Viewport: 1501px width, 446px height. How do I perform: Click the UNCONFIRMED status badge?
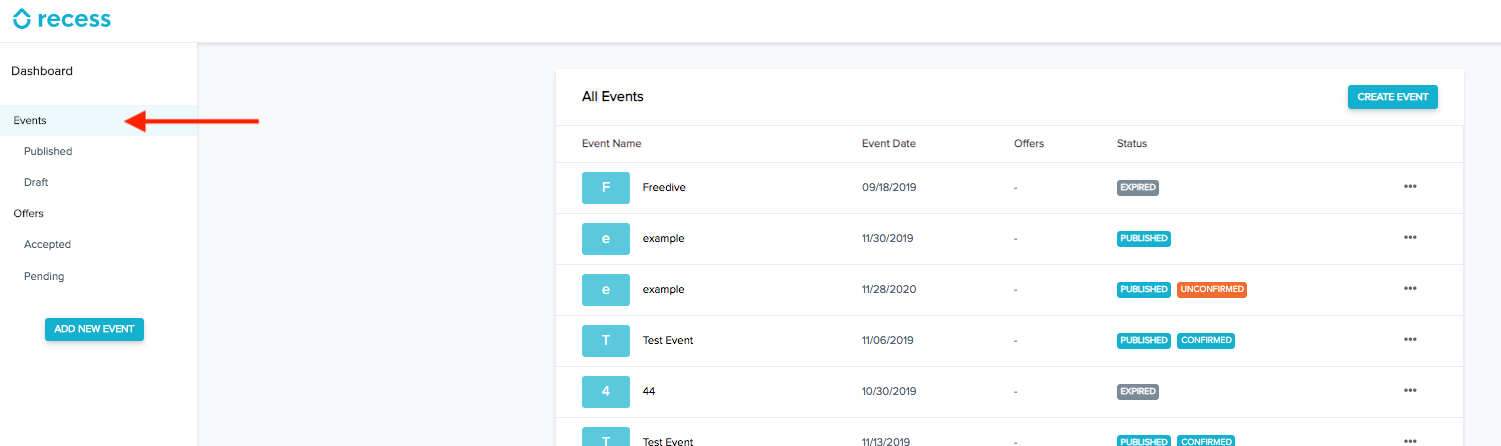pos(1212,290)
